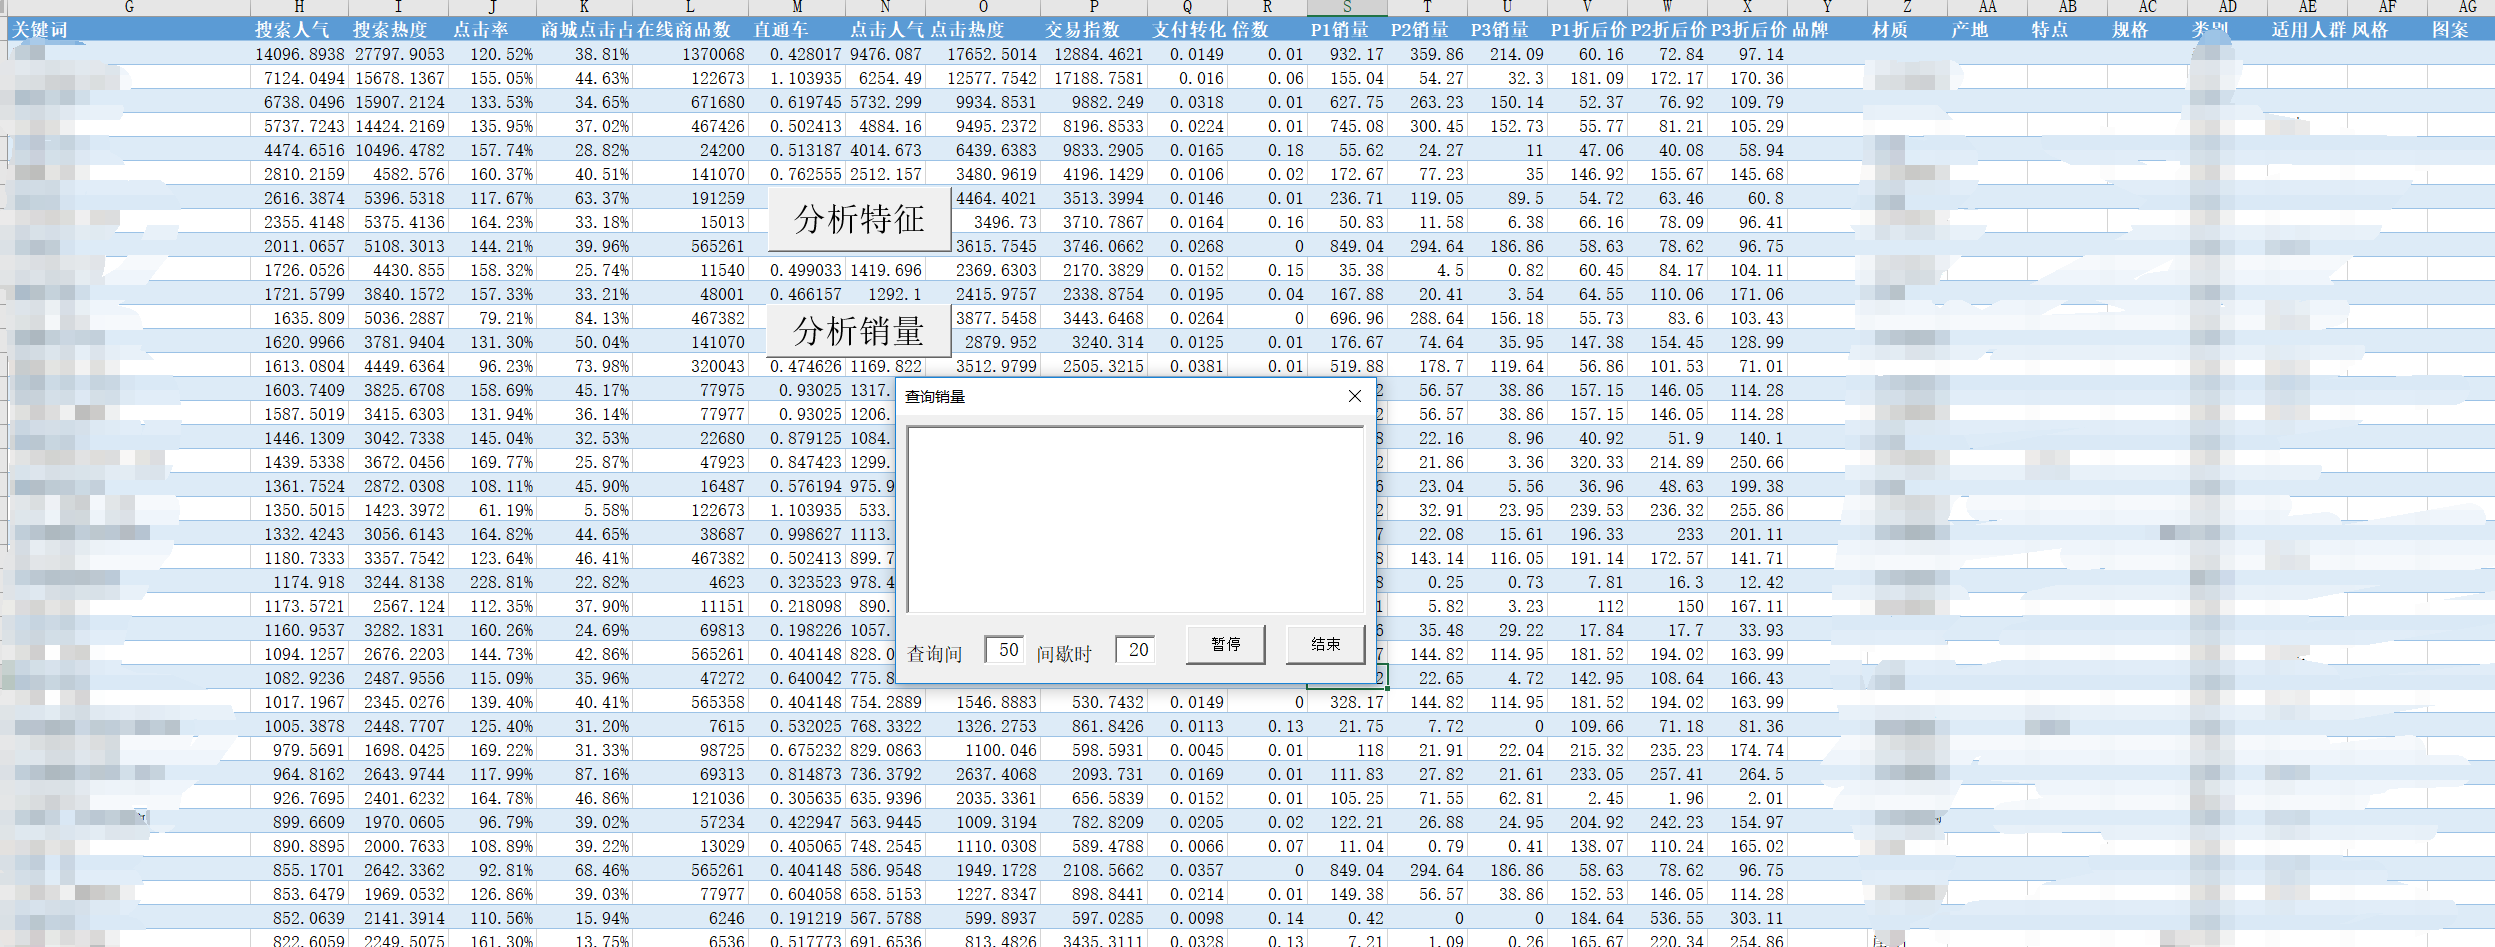Click 暂停 in the 查询销量 dialog
The height and width of the screenshot is (947, 2495).
click(1226, 644)
